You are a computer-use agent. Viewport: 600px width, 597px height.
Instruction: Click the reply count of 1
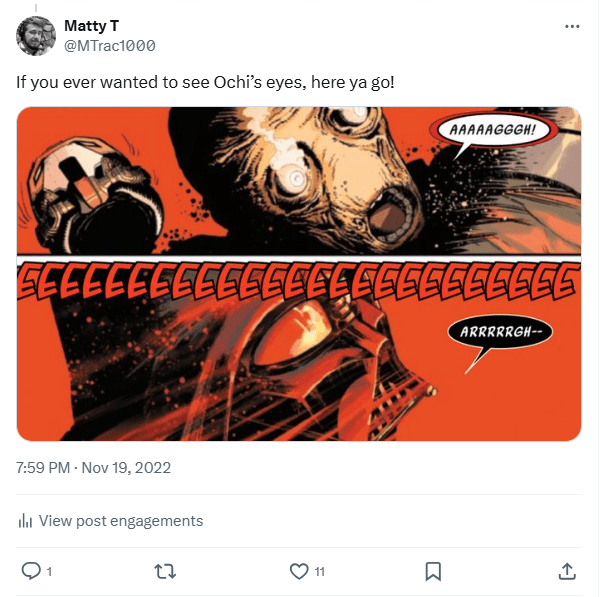click(49, 572)
